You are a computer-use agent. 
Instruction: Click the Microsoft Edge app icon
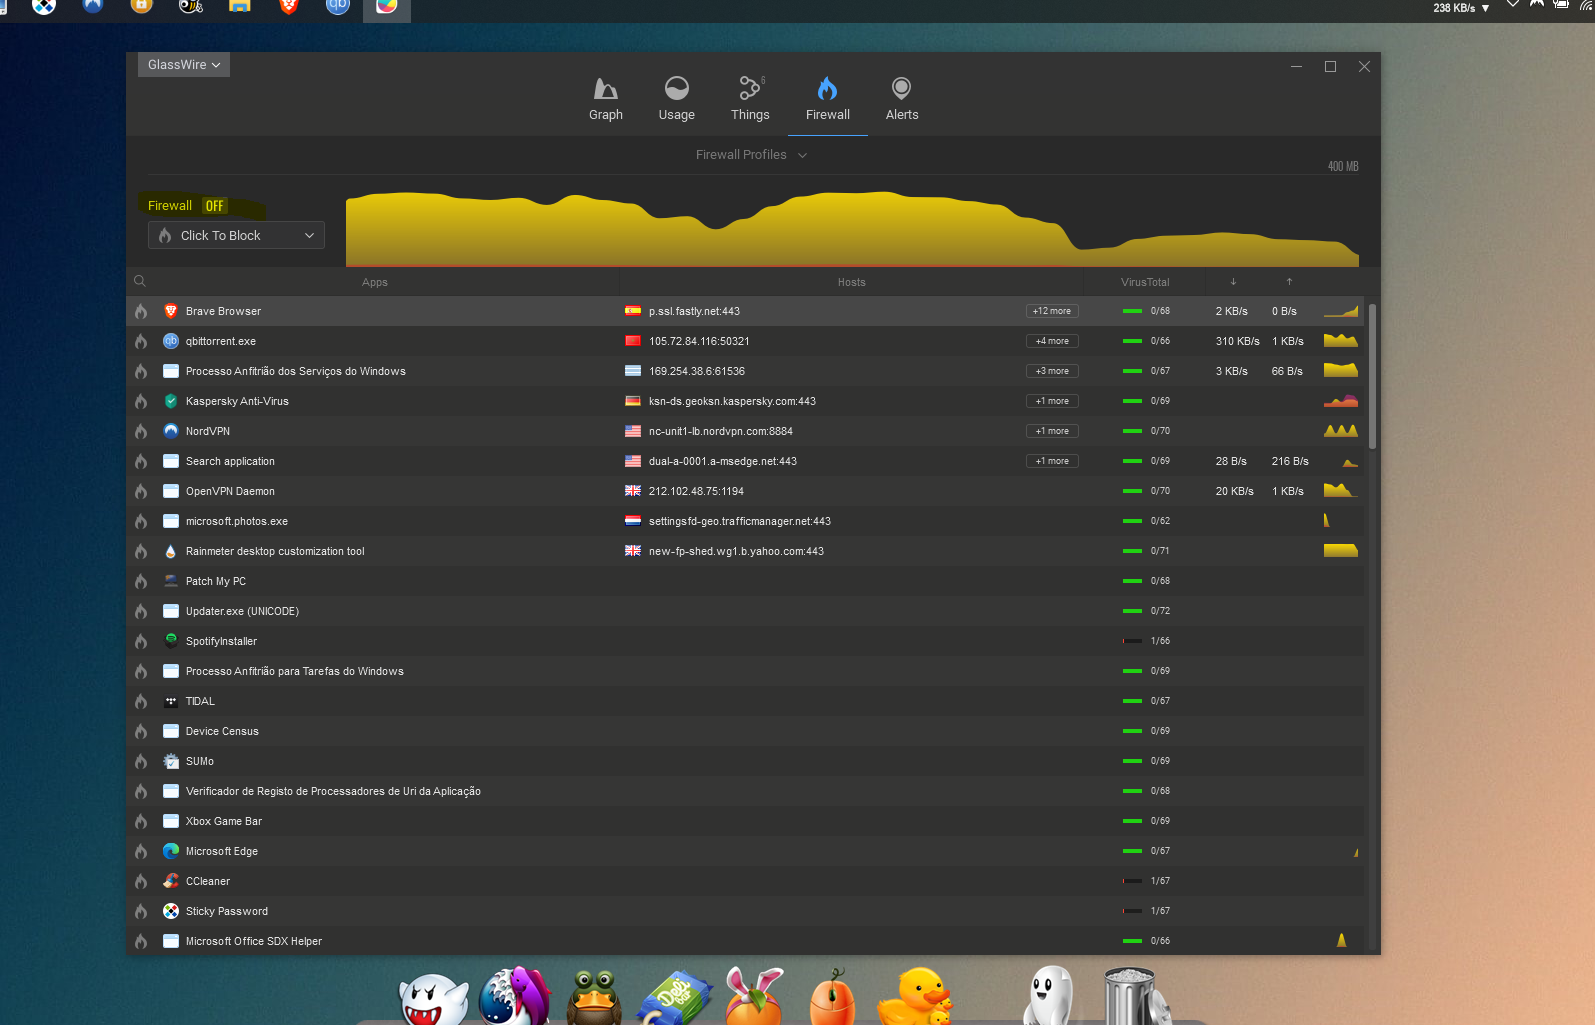coord(171,851)
